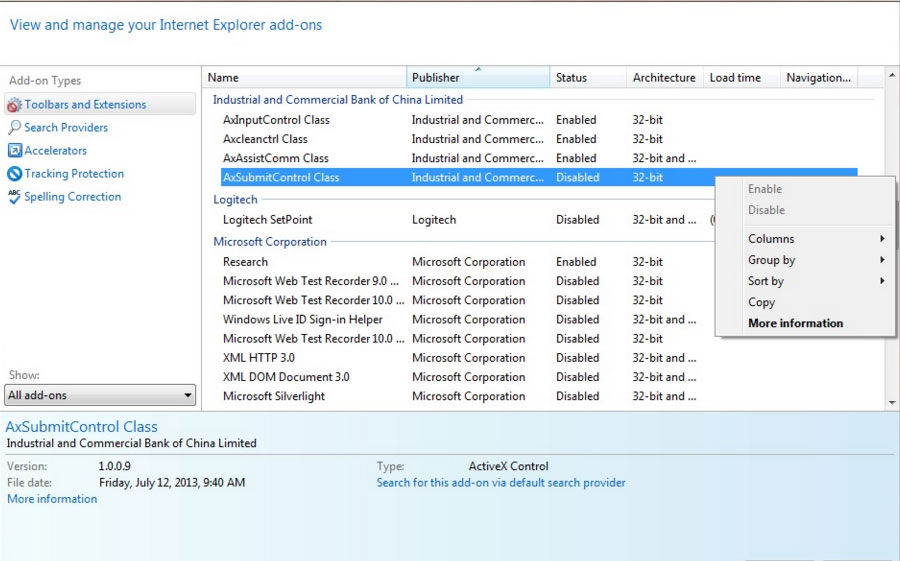Click the Spelling Correction ABC icon
This screenshot has width=900, height=561.
pos(14,196)
